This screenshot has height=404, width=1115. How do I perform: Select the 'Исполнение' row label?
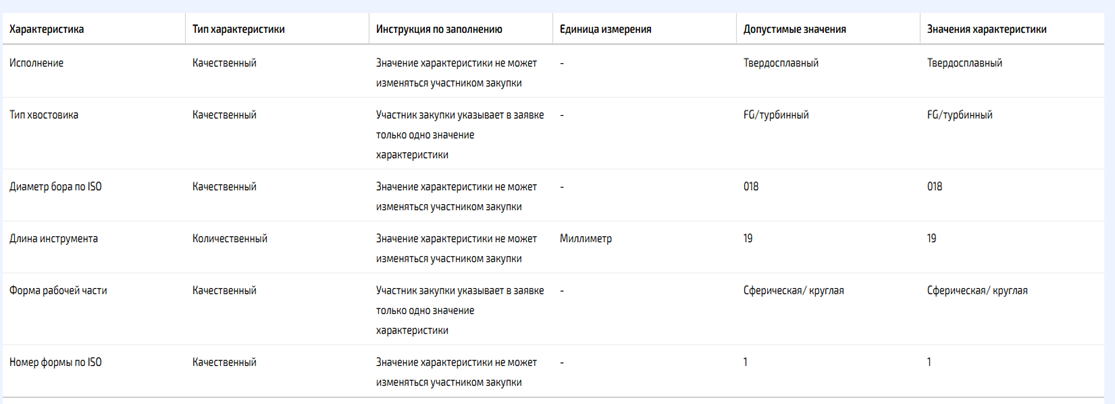[36, 63]
